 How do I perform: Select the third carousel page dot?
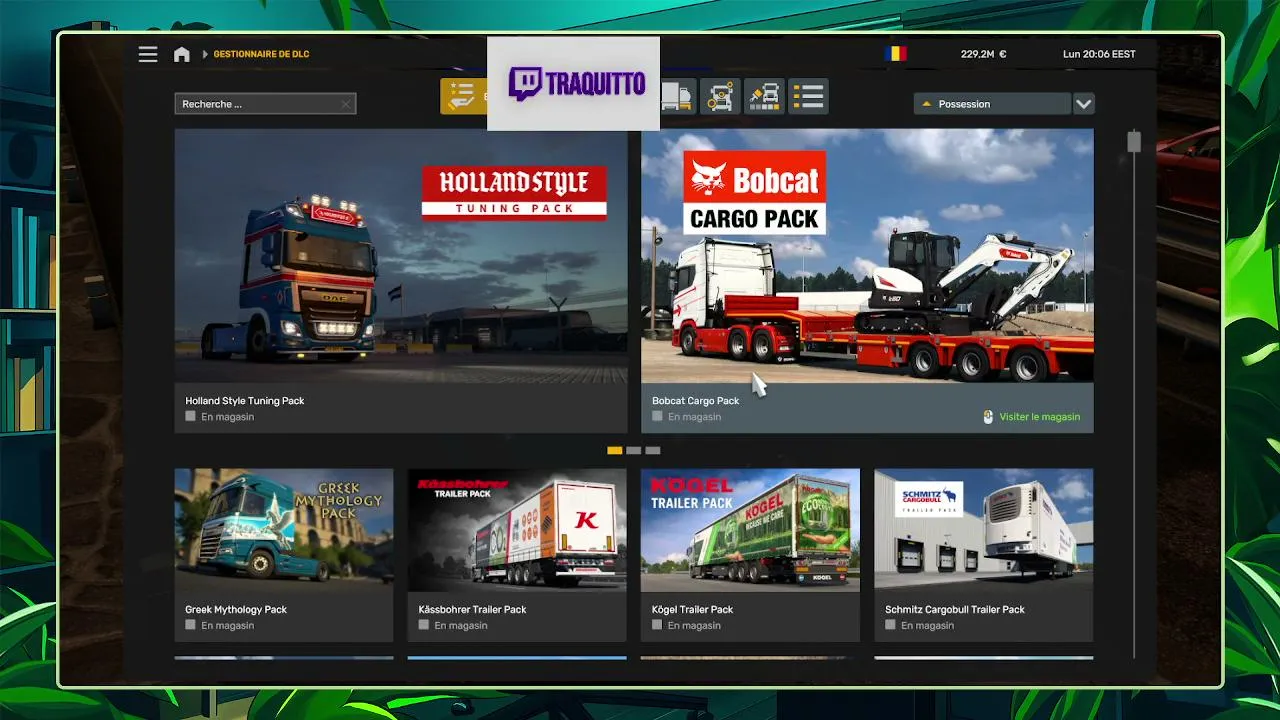pyautogui.click(x=653, y=451)
